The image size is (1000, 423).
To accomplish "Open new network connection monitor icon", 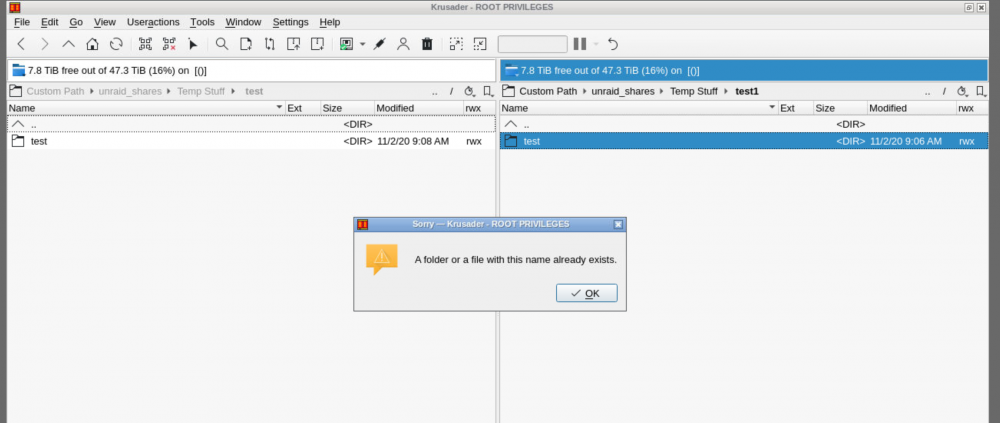I will point(346,44).
